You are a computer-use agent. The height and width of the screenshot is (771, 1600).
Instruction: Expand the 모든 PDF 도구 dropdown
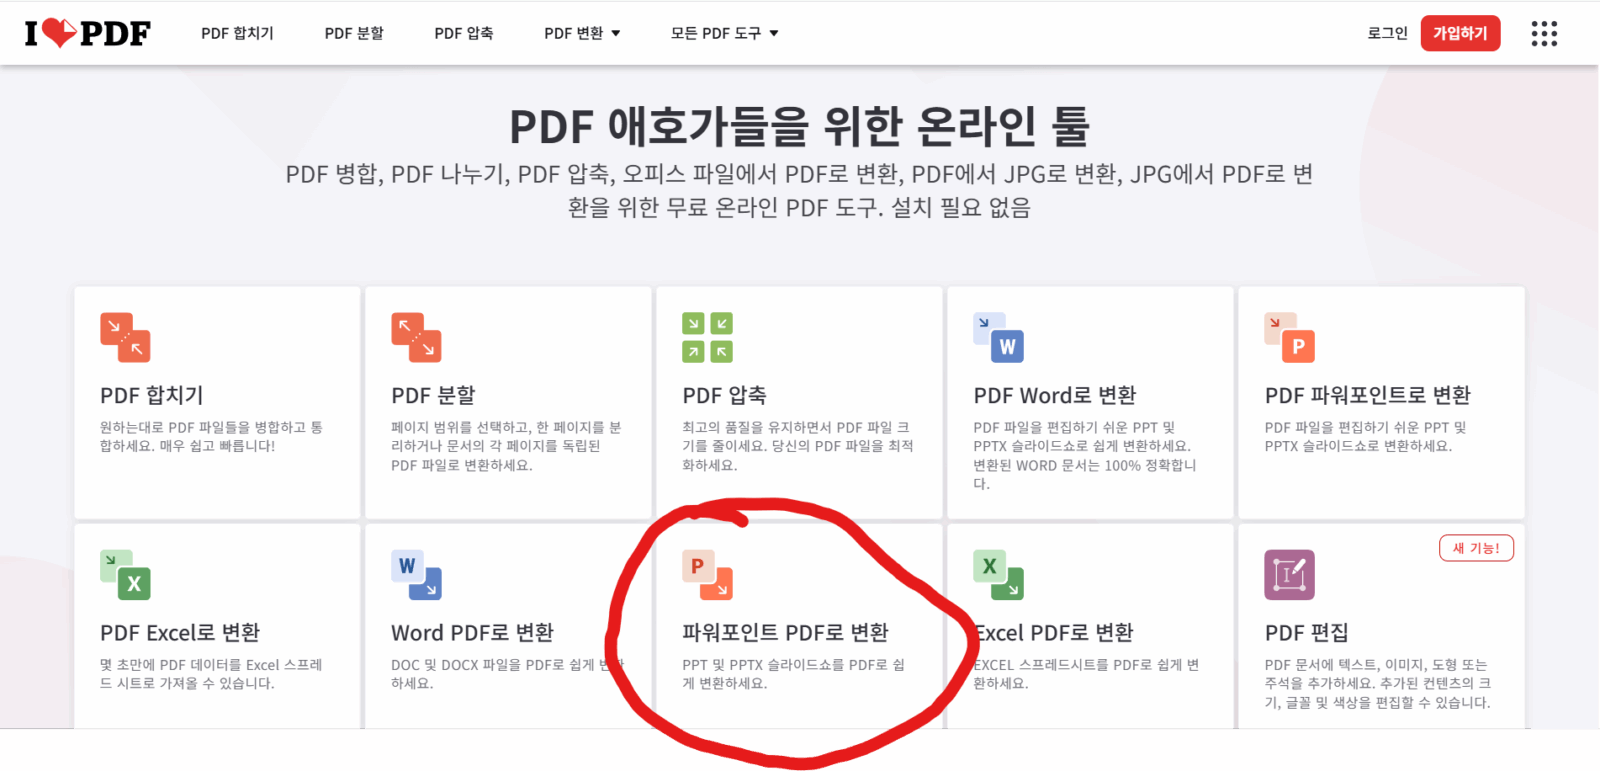[x=724, y=33]
